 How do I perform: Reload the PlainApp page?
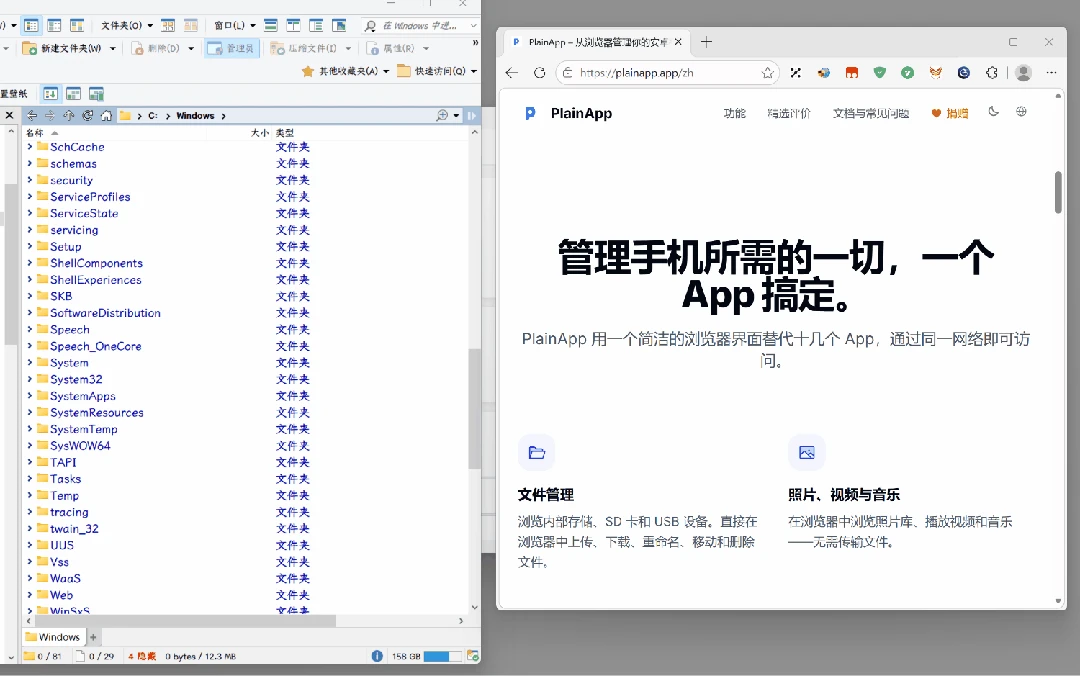(539, 72)
